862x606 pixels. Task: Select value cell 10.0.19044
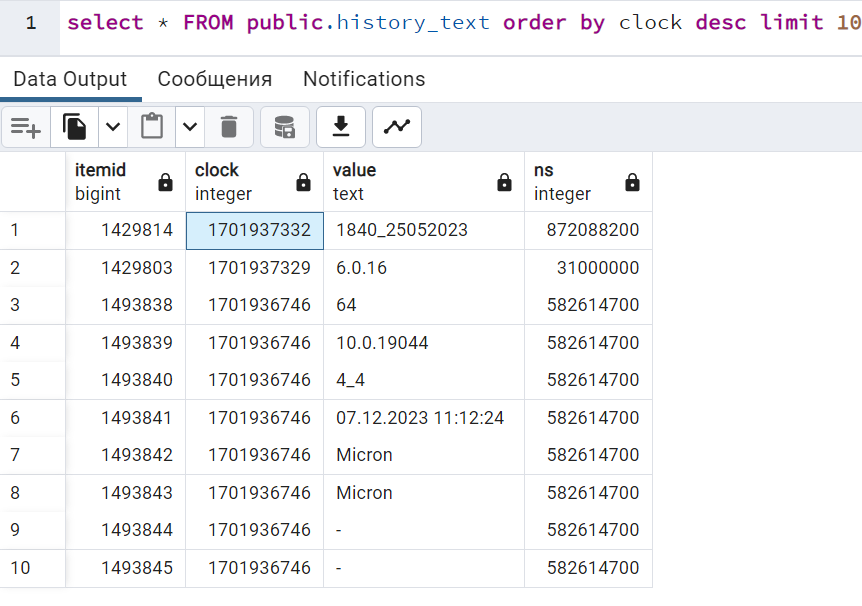pyautogui.click(x=424, y=343)
